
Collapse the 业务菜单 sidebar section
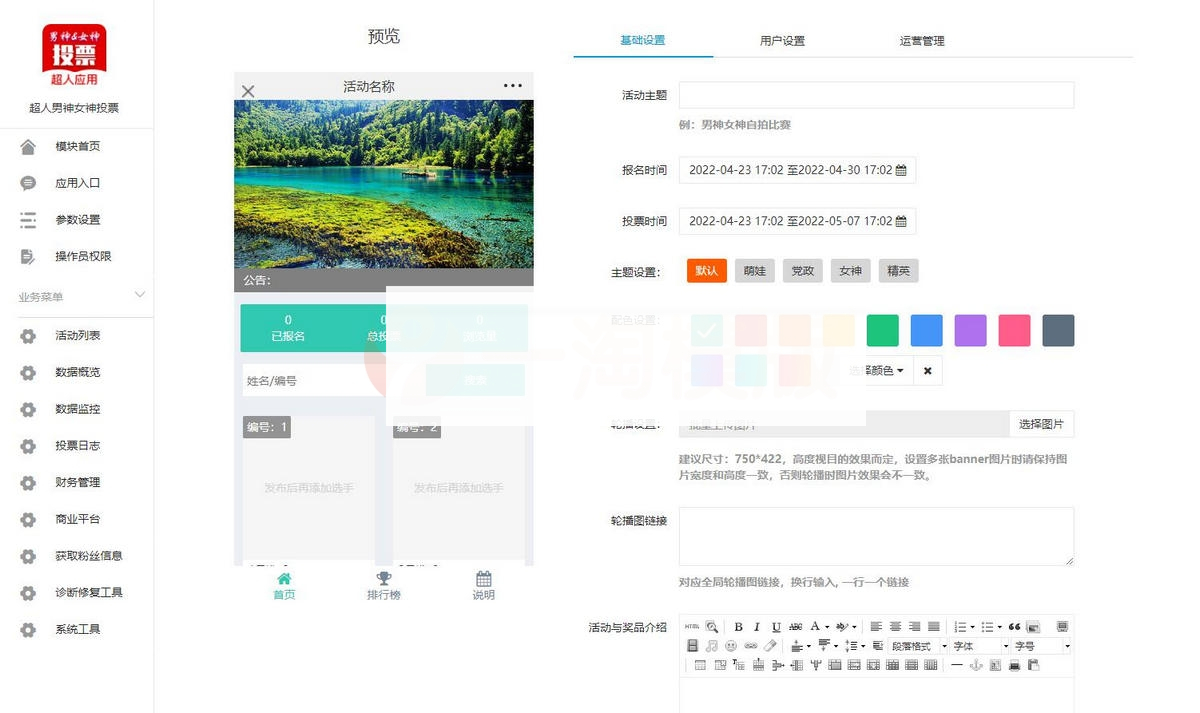(139, 295)
